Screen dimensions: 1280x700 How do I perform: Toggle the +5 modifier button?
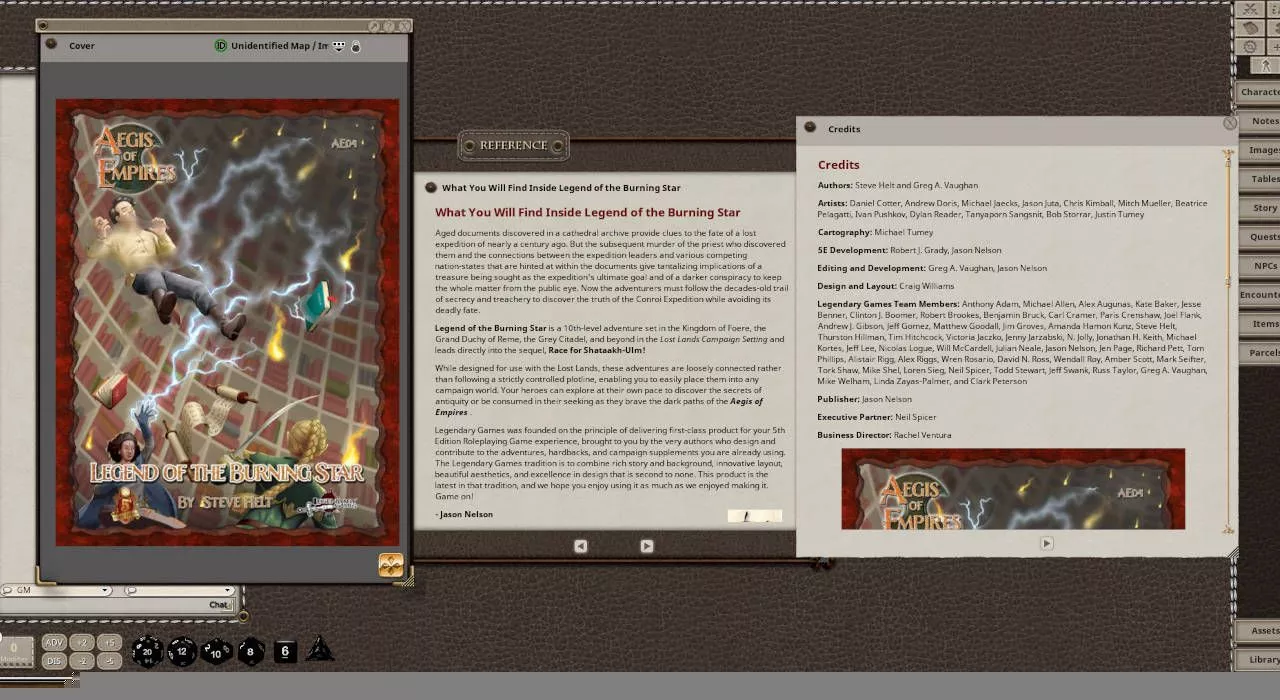[x=109, y=643]
